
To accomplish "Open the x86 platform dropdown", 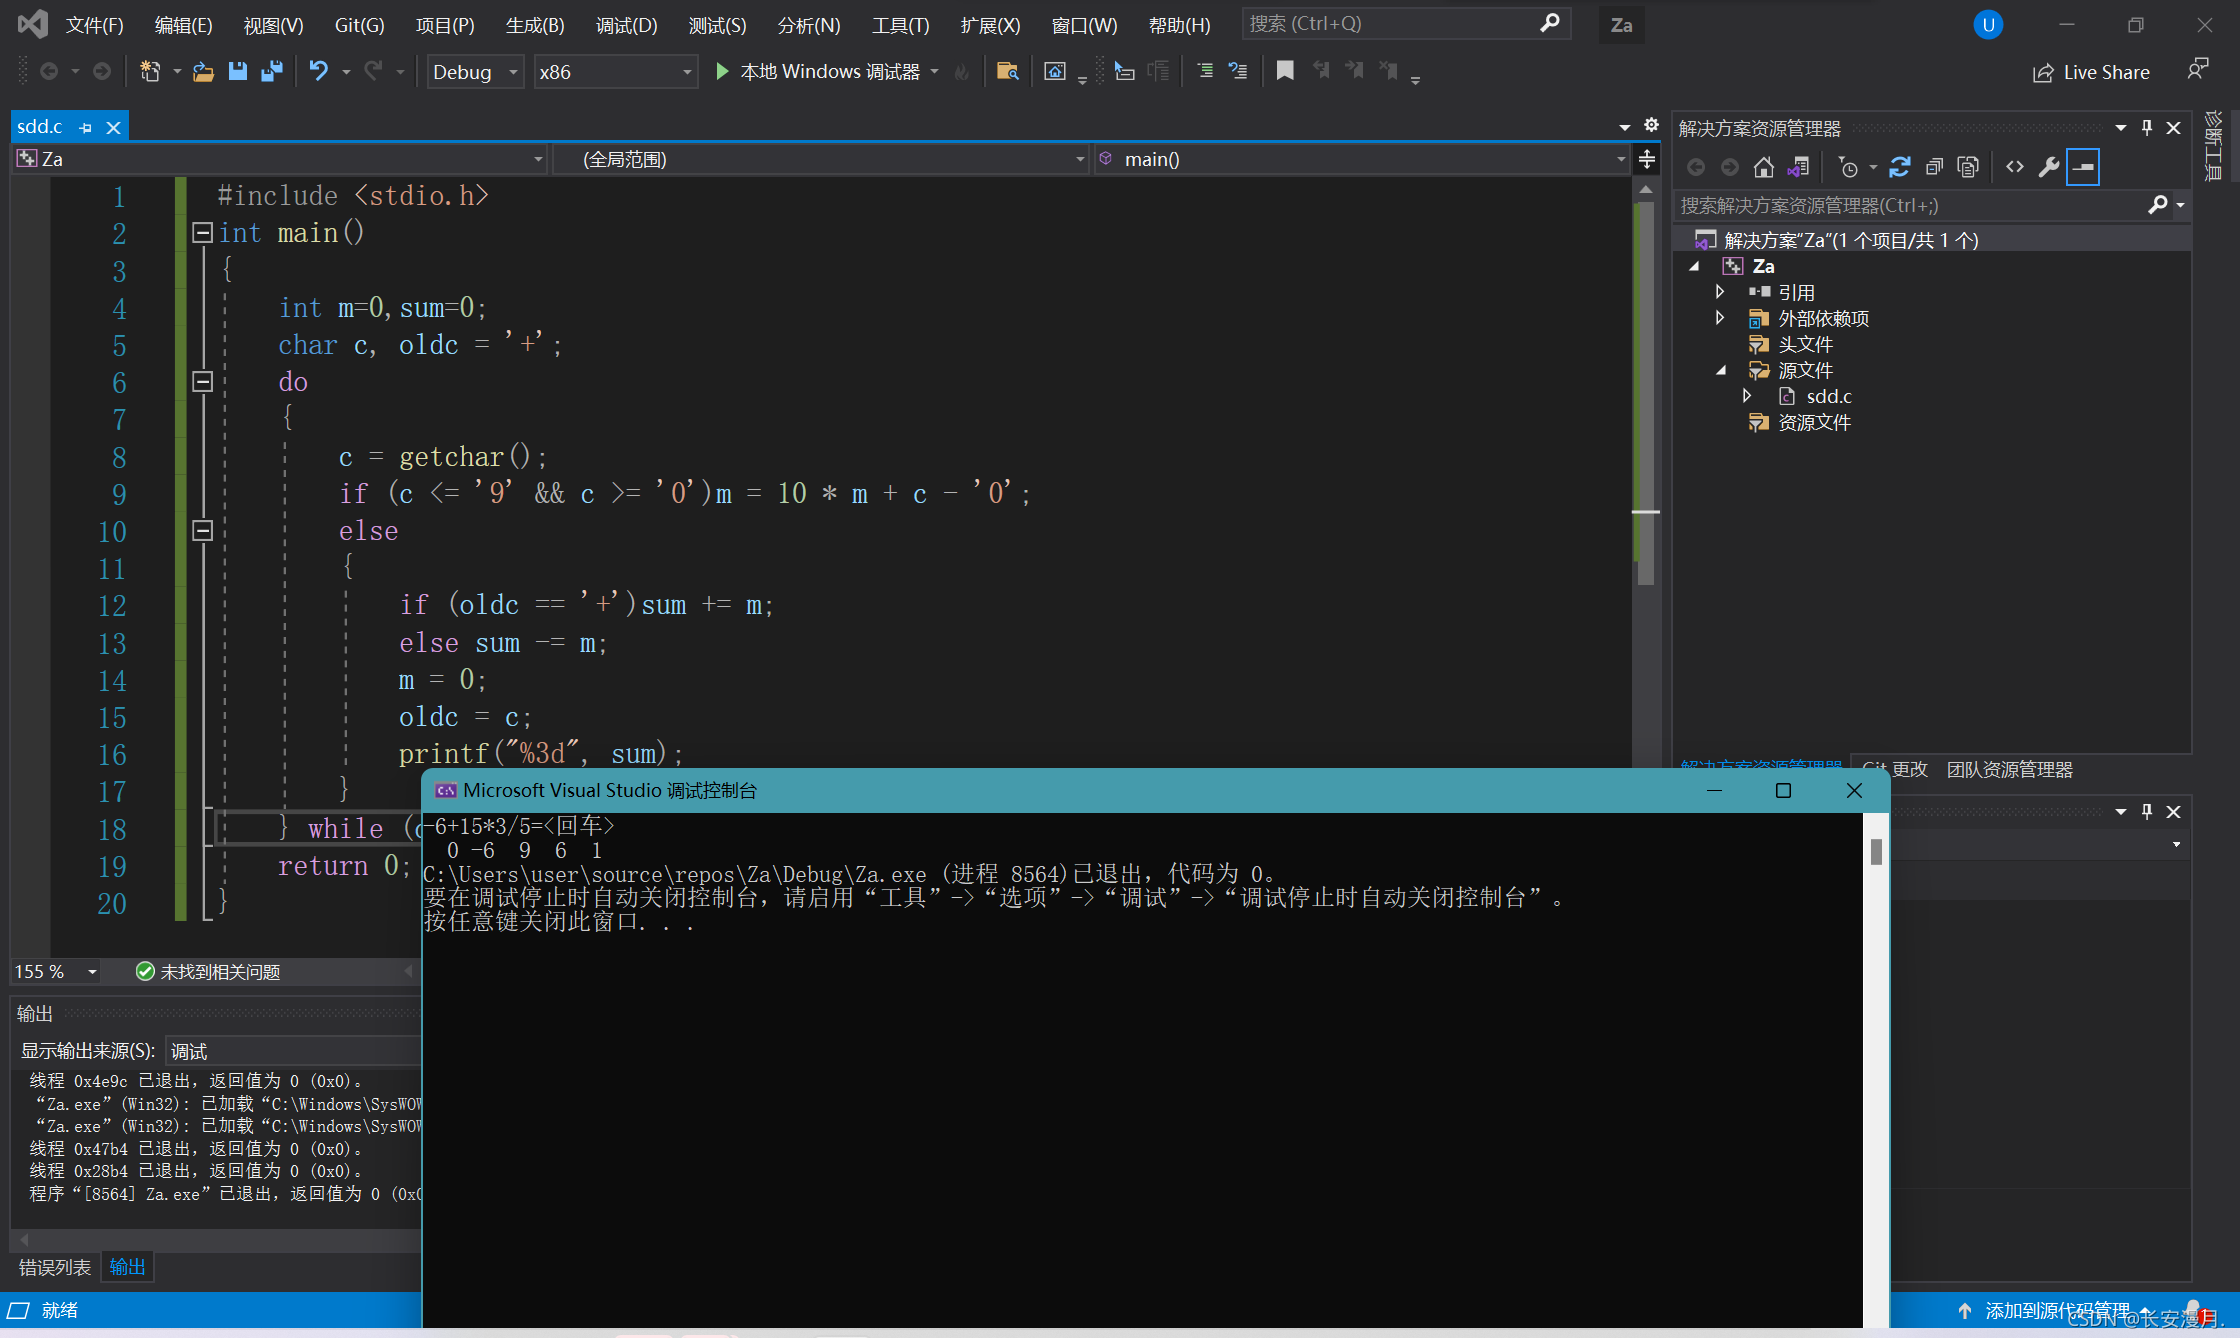I will pos(615,72).
